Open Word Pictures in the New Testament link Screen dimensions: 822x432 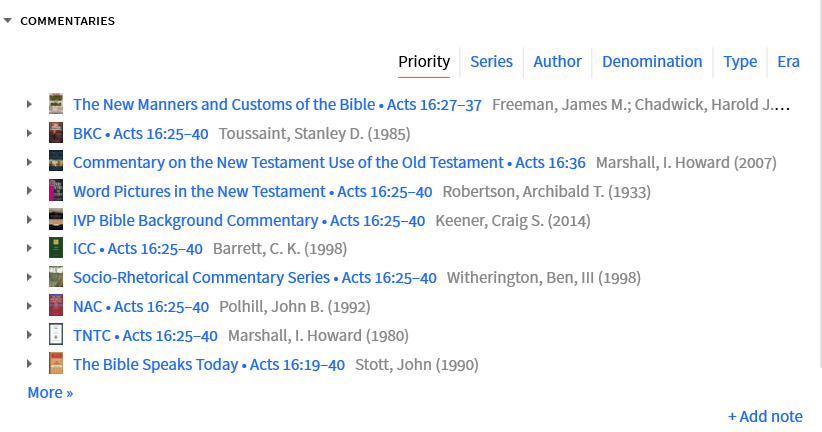tap(199, 191)
